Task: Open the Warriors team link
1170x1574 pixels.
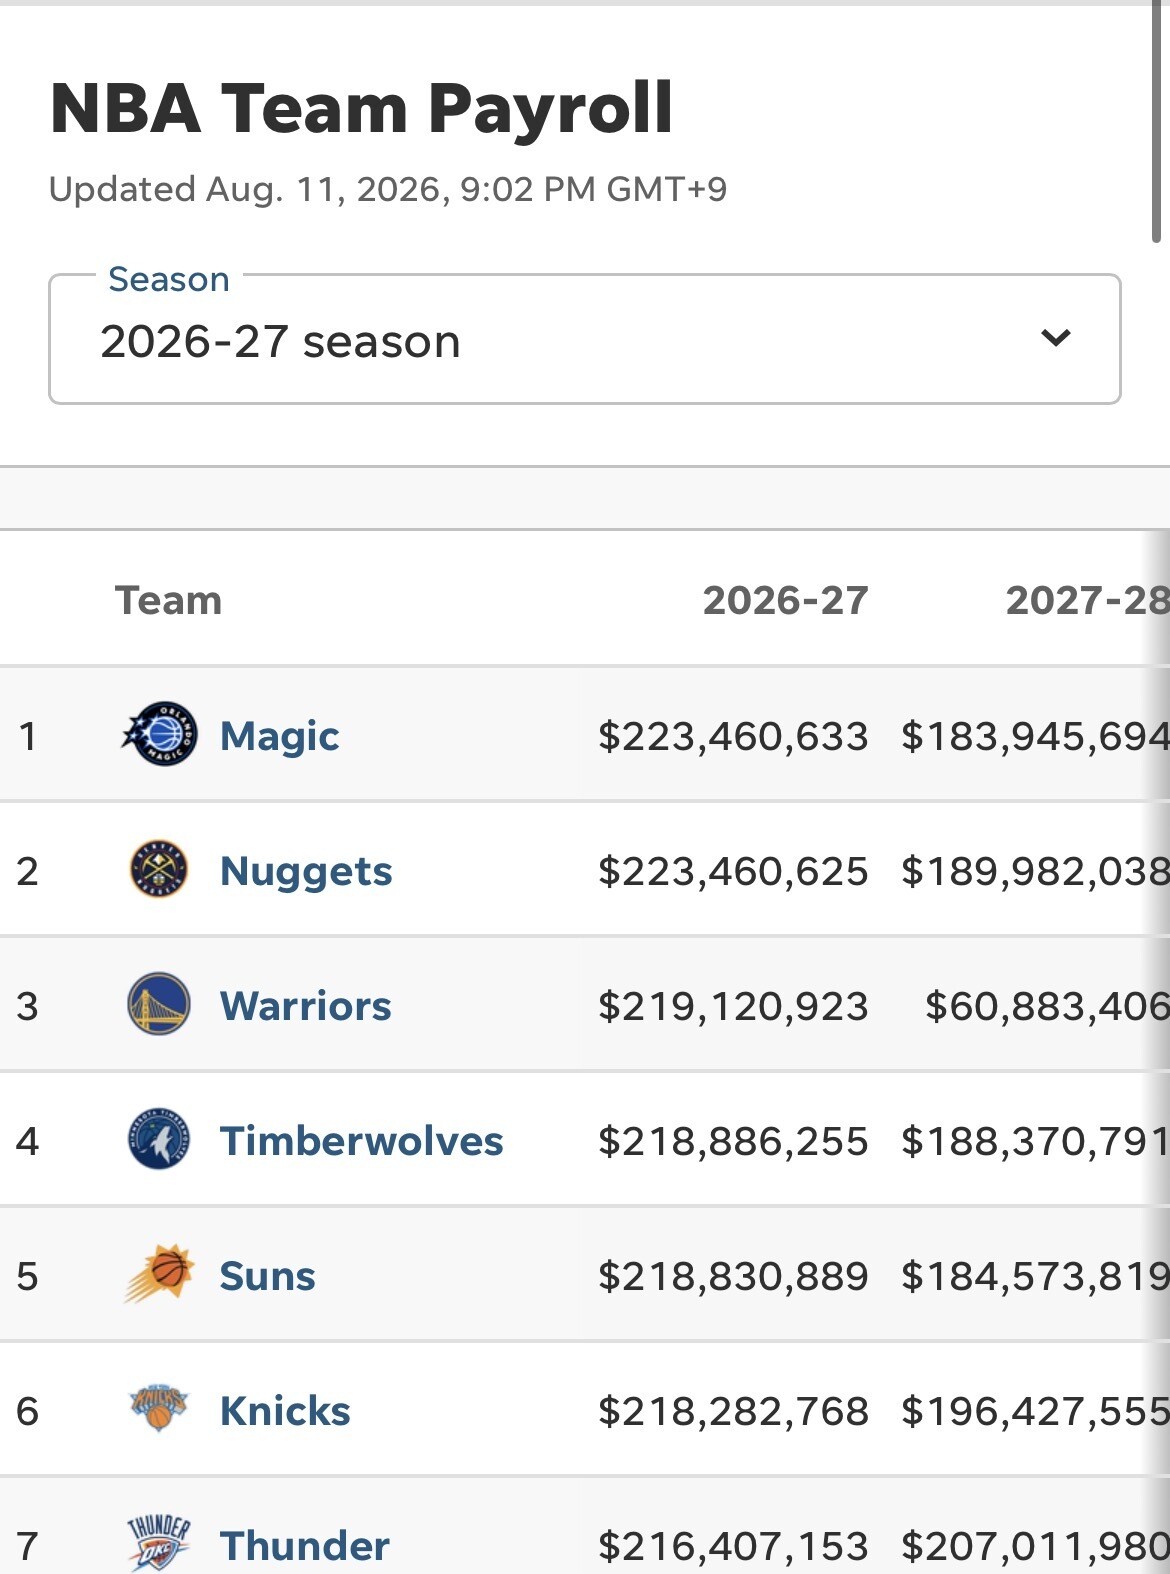Action: click(306, 1006)
